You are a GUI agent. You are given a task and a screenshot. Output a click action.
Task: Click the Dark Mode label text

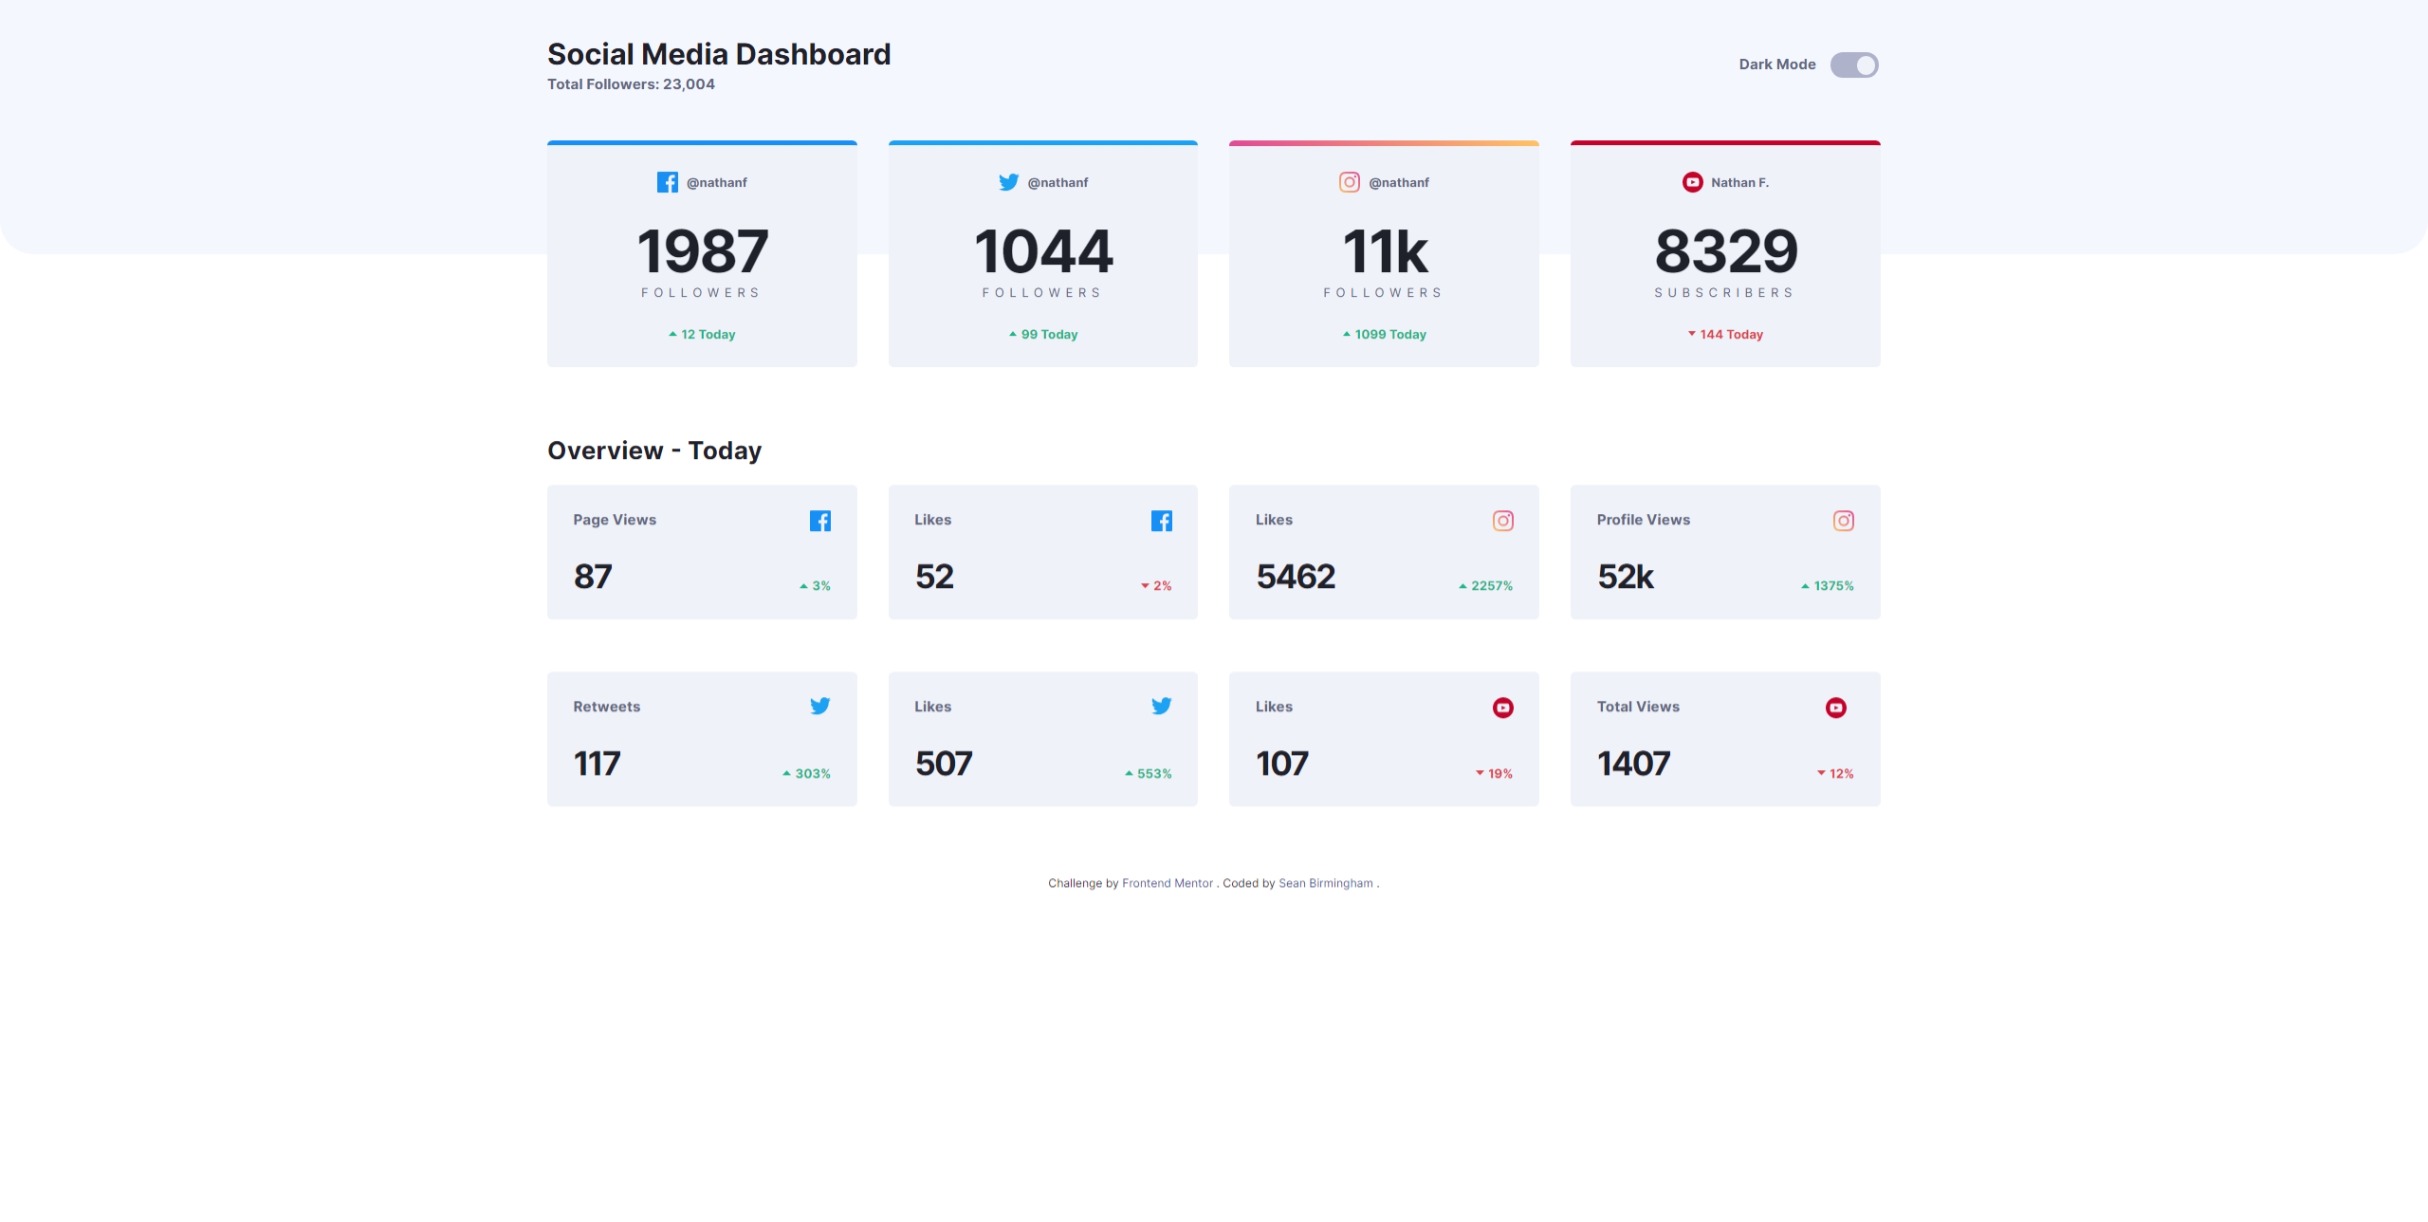(1776, 64)
